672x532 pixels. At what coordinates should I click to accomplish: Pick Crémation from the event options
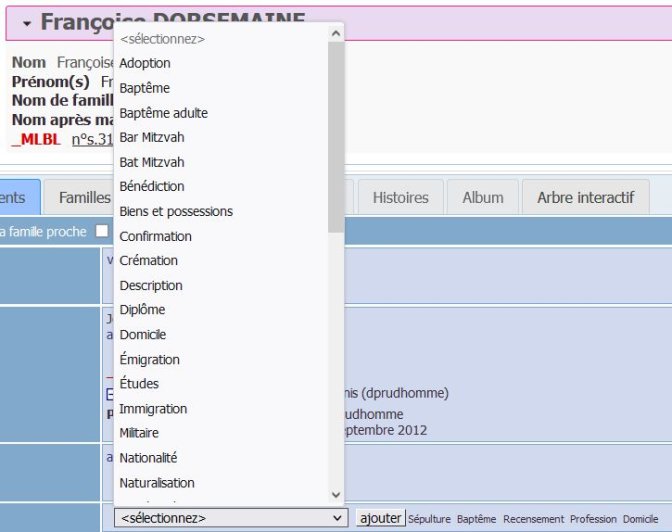[x=149, y=260]
